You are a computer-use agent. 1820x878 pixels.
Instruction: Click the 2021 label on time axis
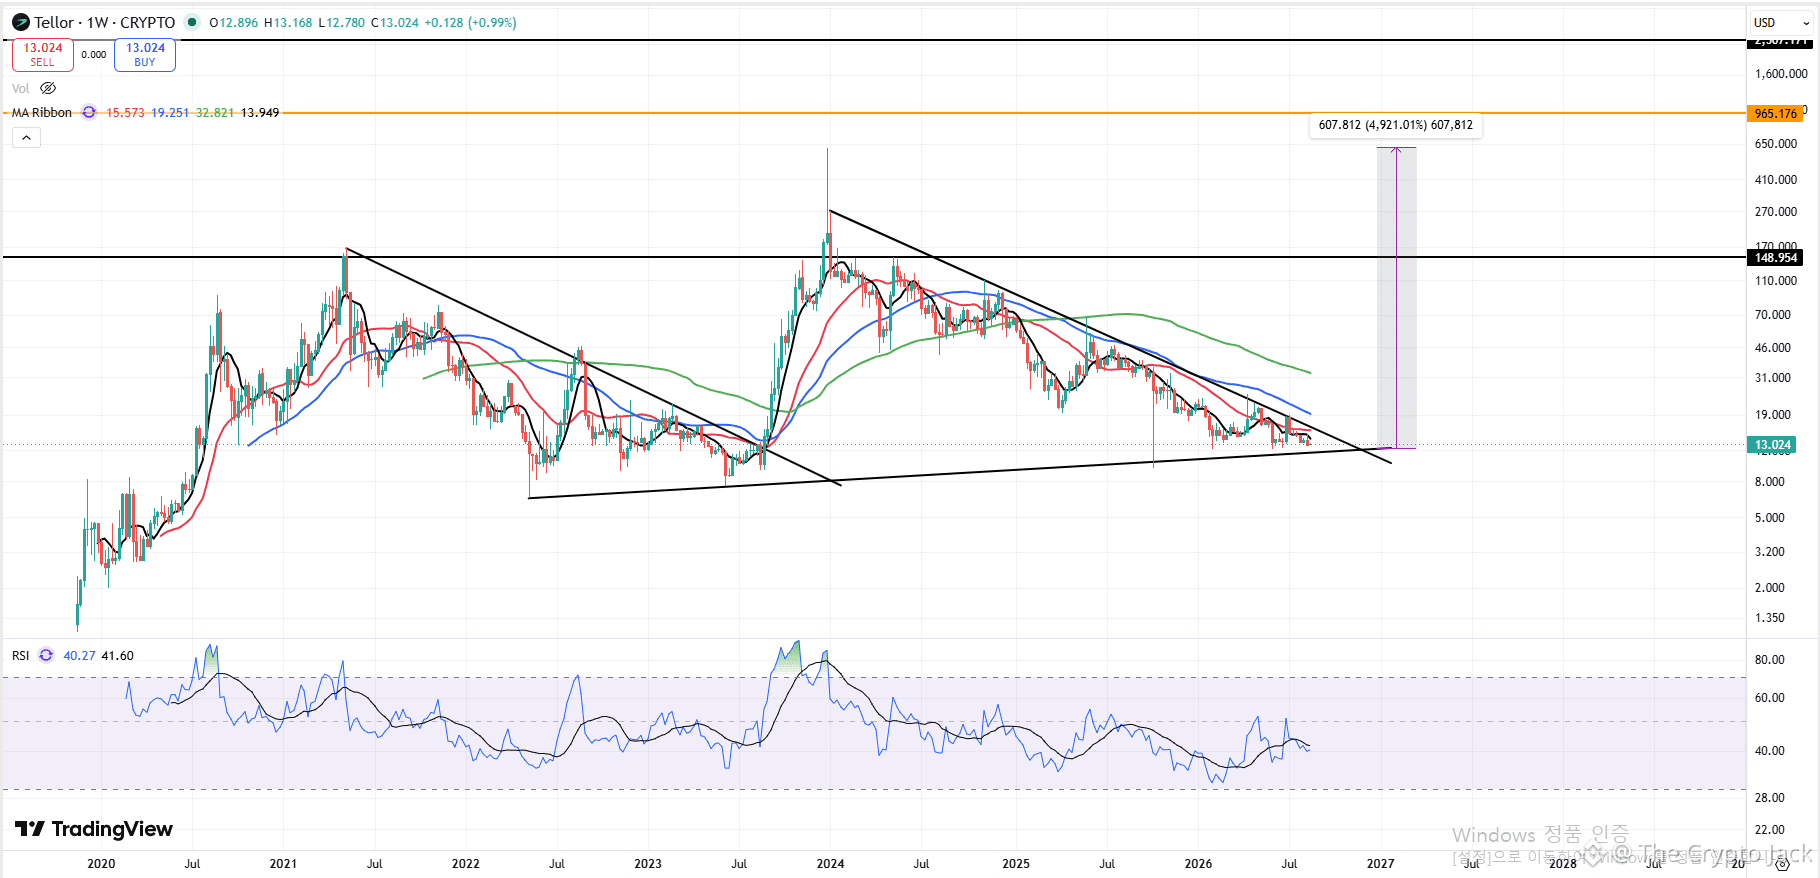coord(283,863)
